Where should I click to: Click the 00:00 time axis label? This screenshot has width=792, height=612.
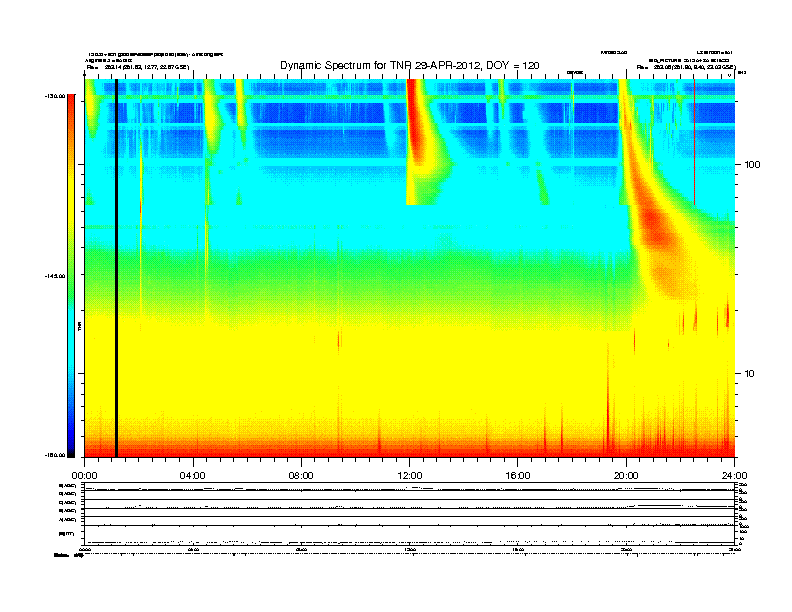pyautogui.click(x=84, y=476)
